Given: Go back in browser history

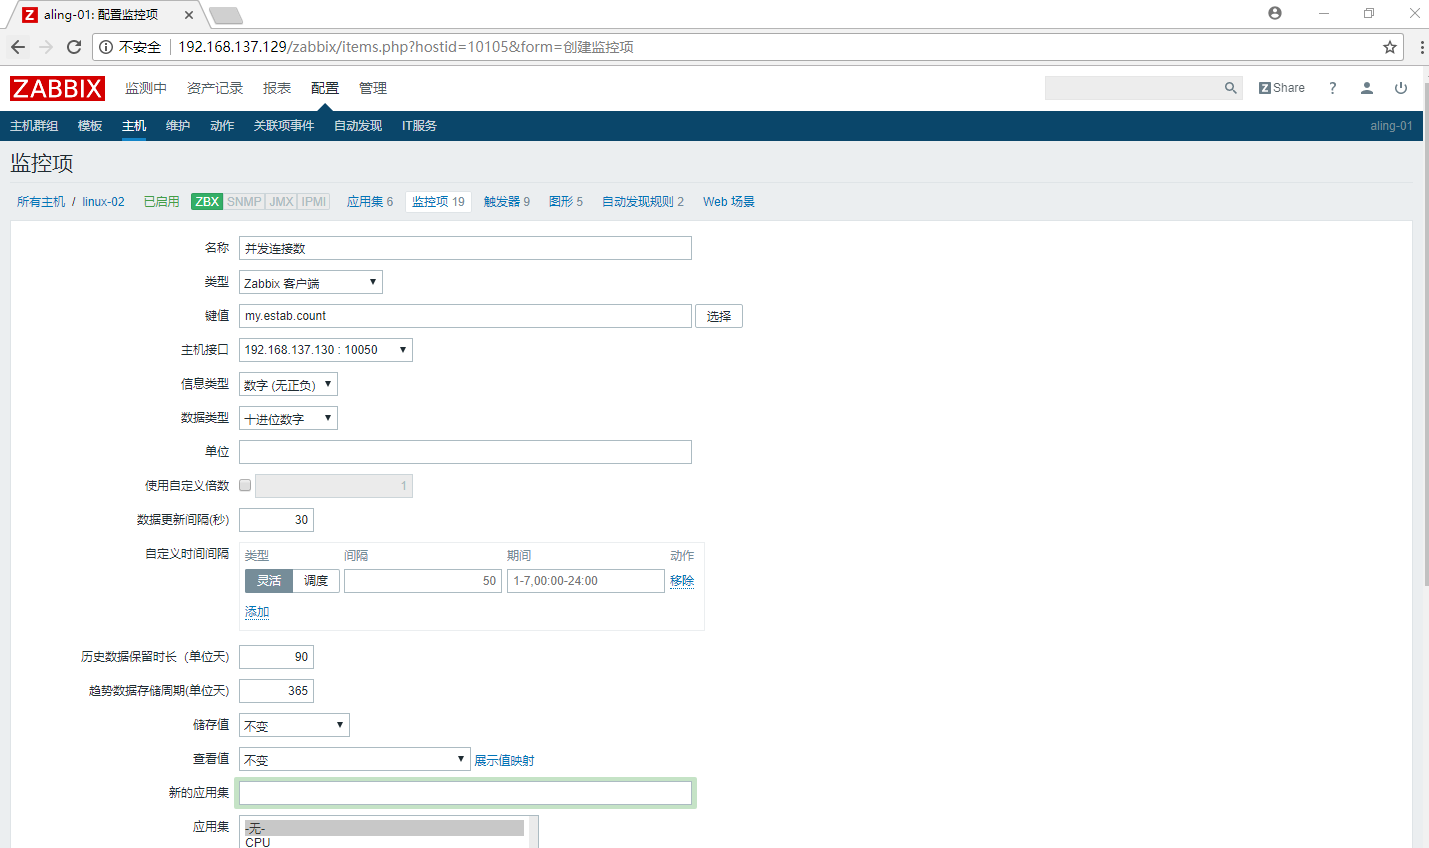Looking at the screenshot, I should click(x=18, y=47).
